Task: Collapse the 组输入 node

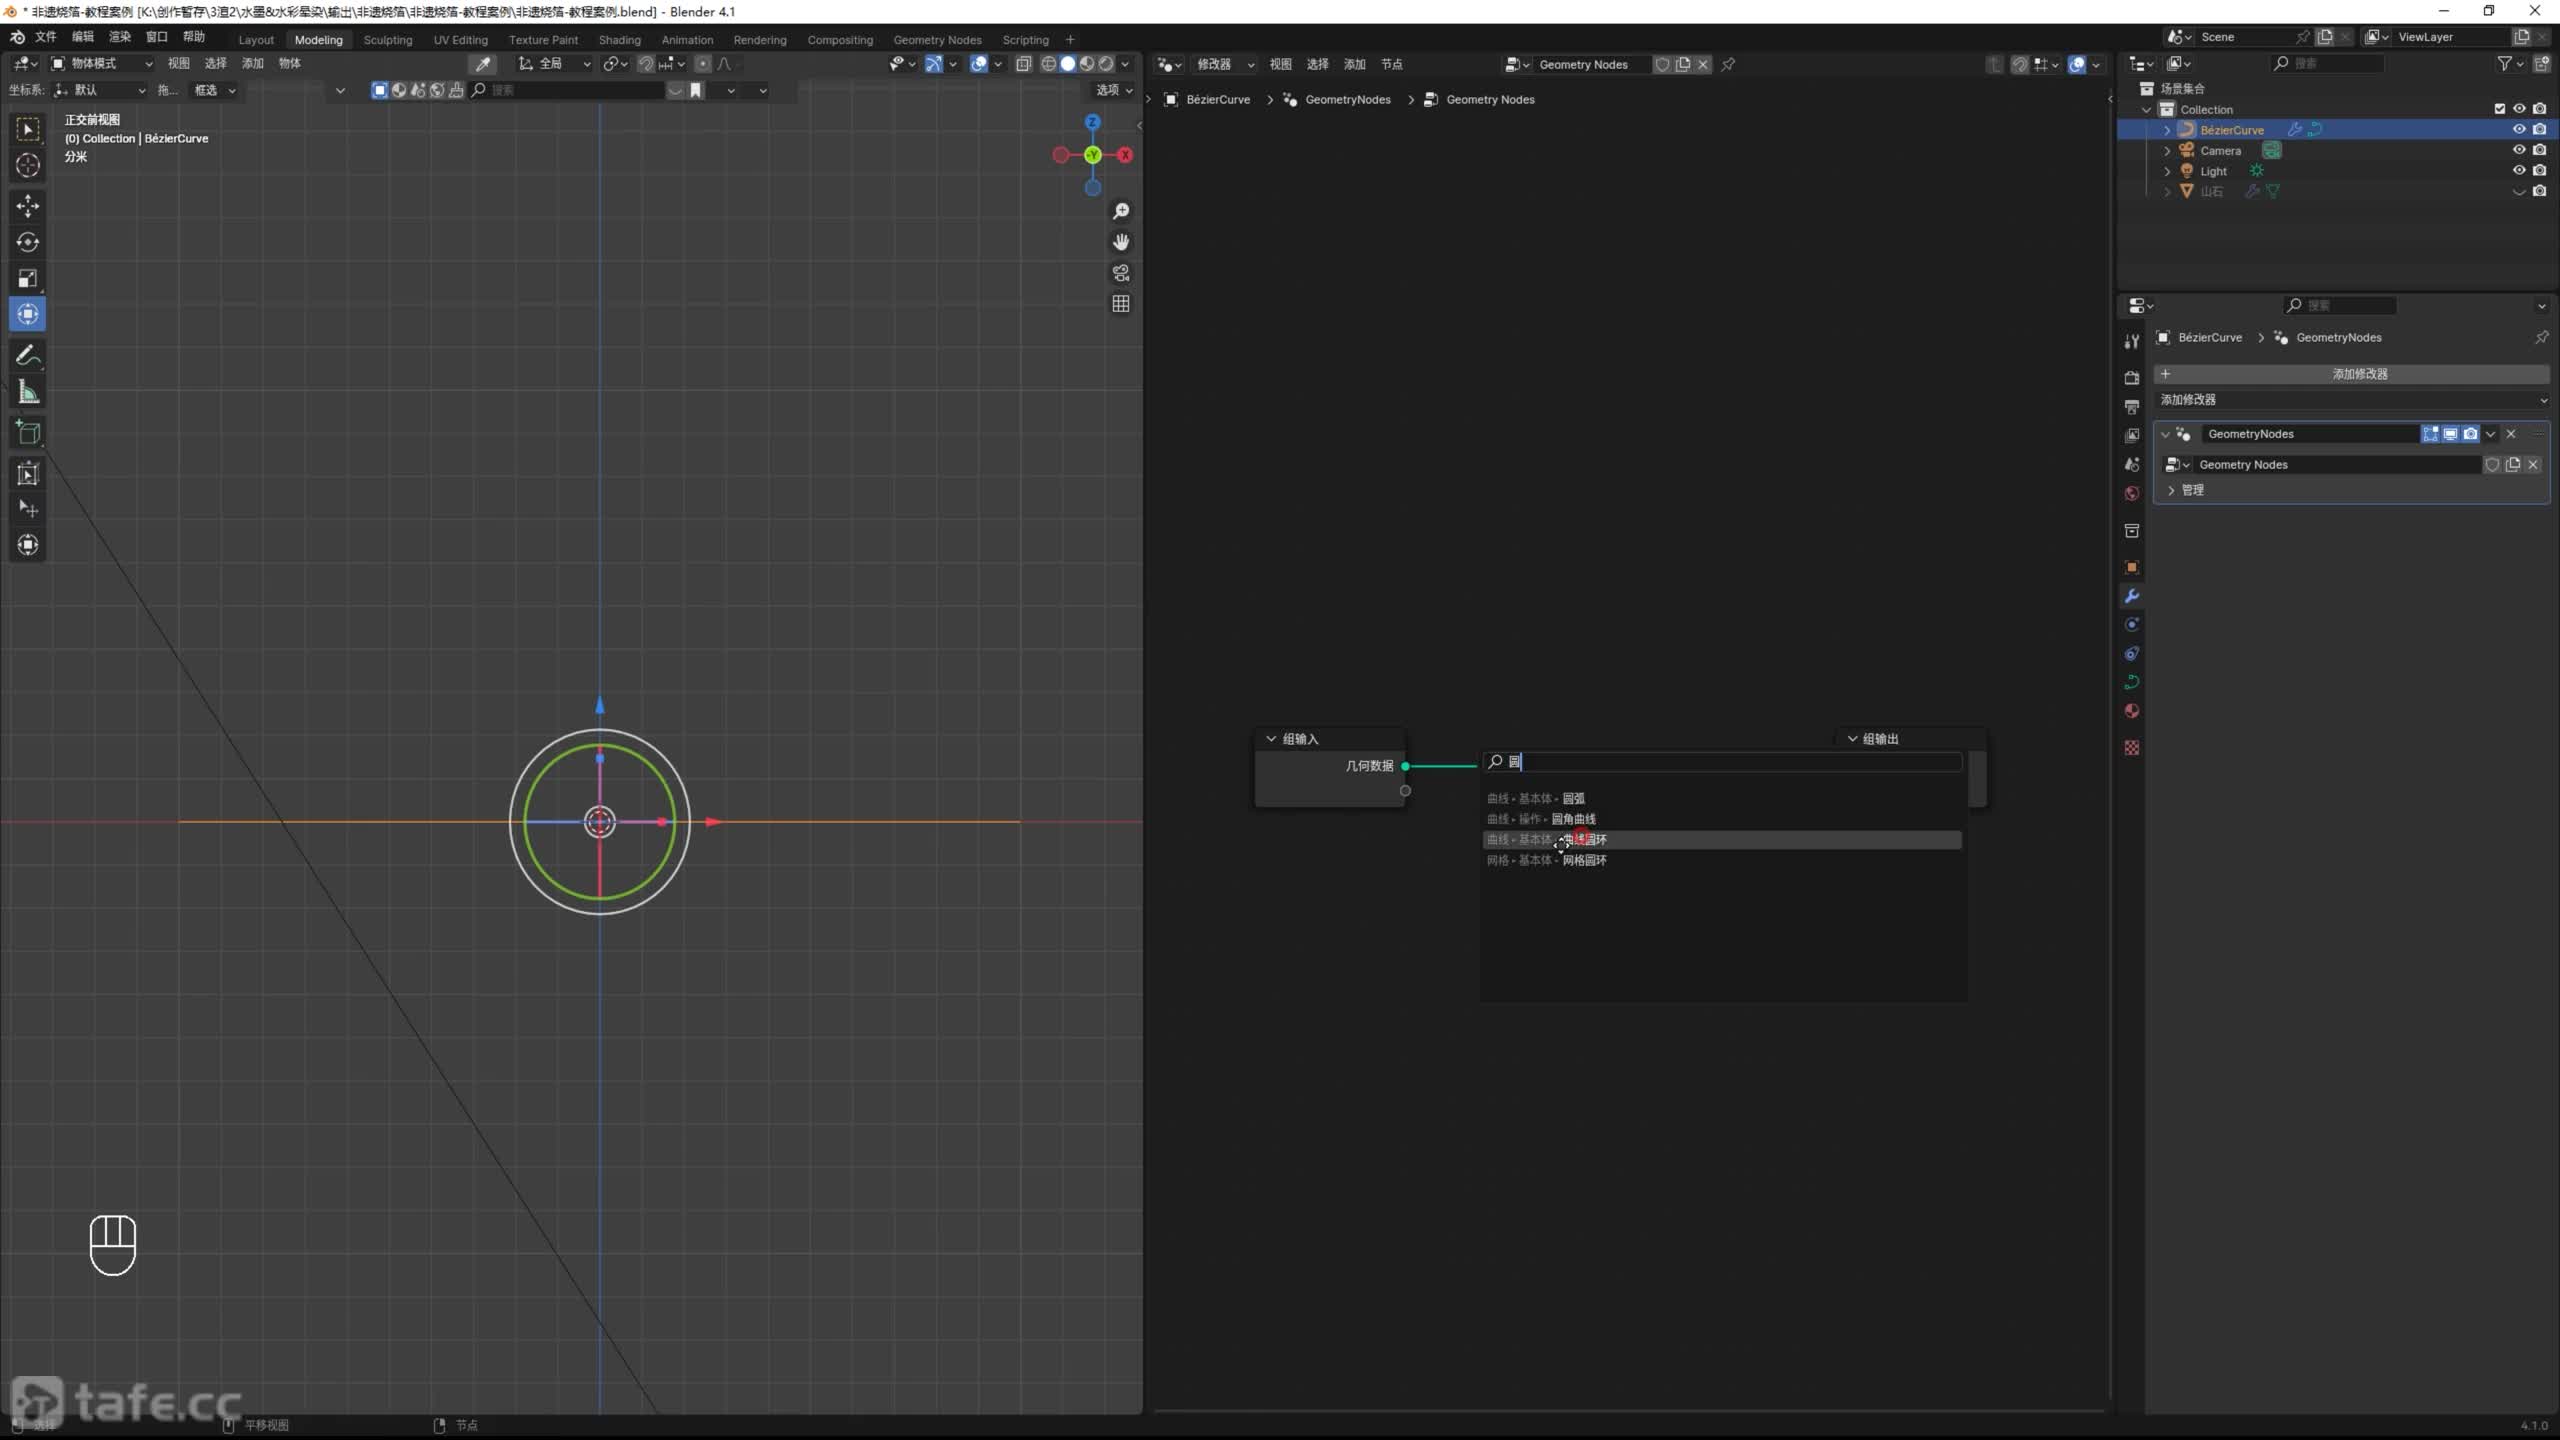Action: 1271,739
